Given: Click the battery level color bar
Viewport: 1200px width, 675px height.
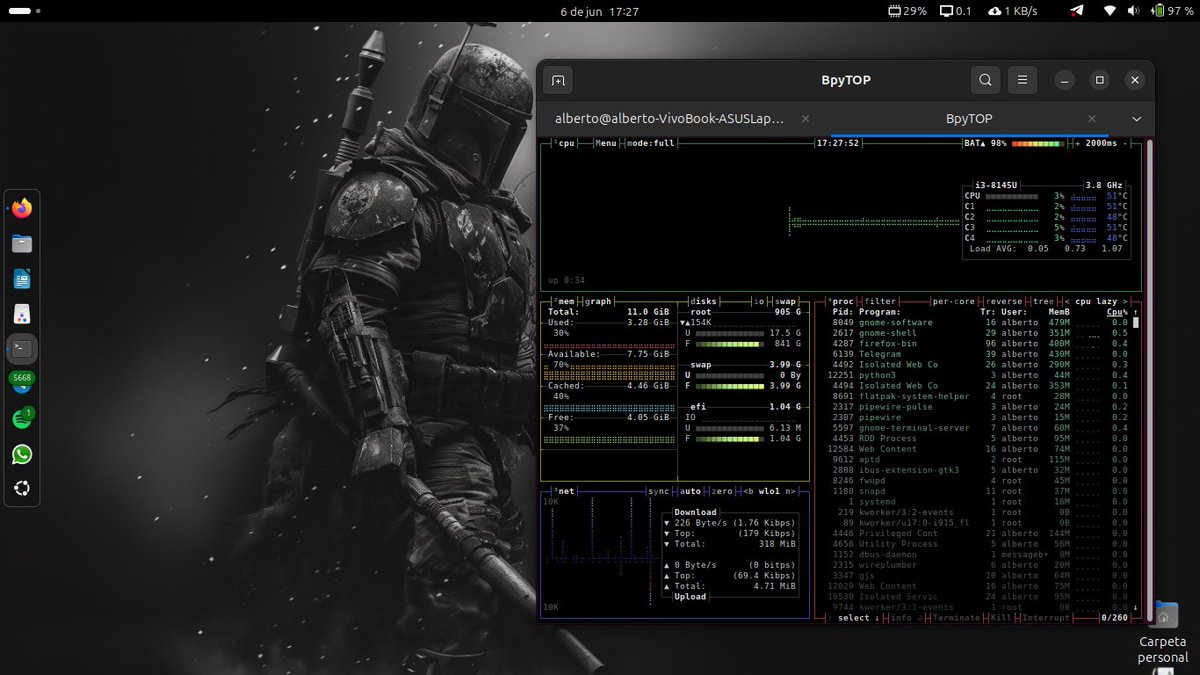Looking at the screenshot, I should point(1036,143).
